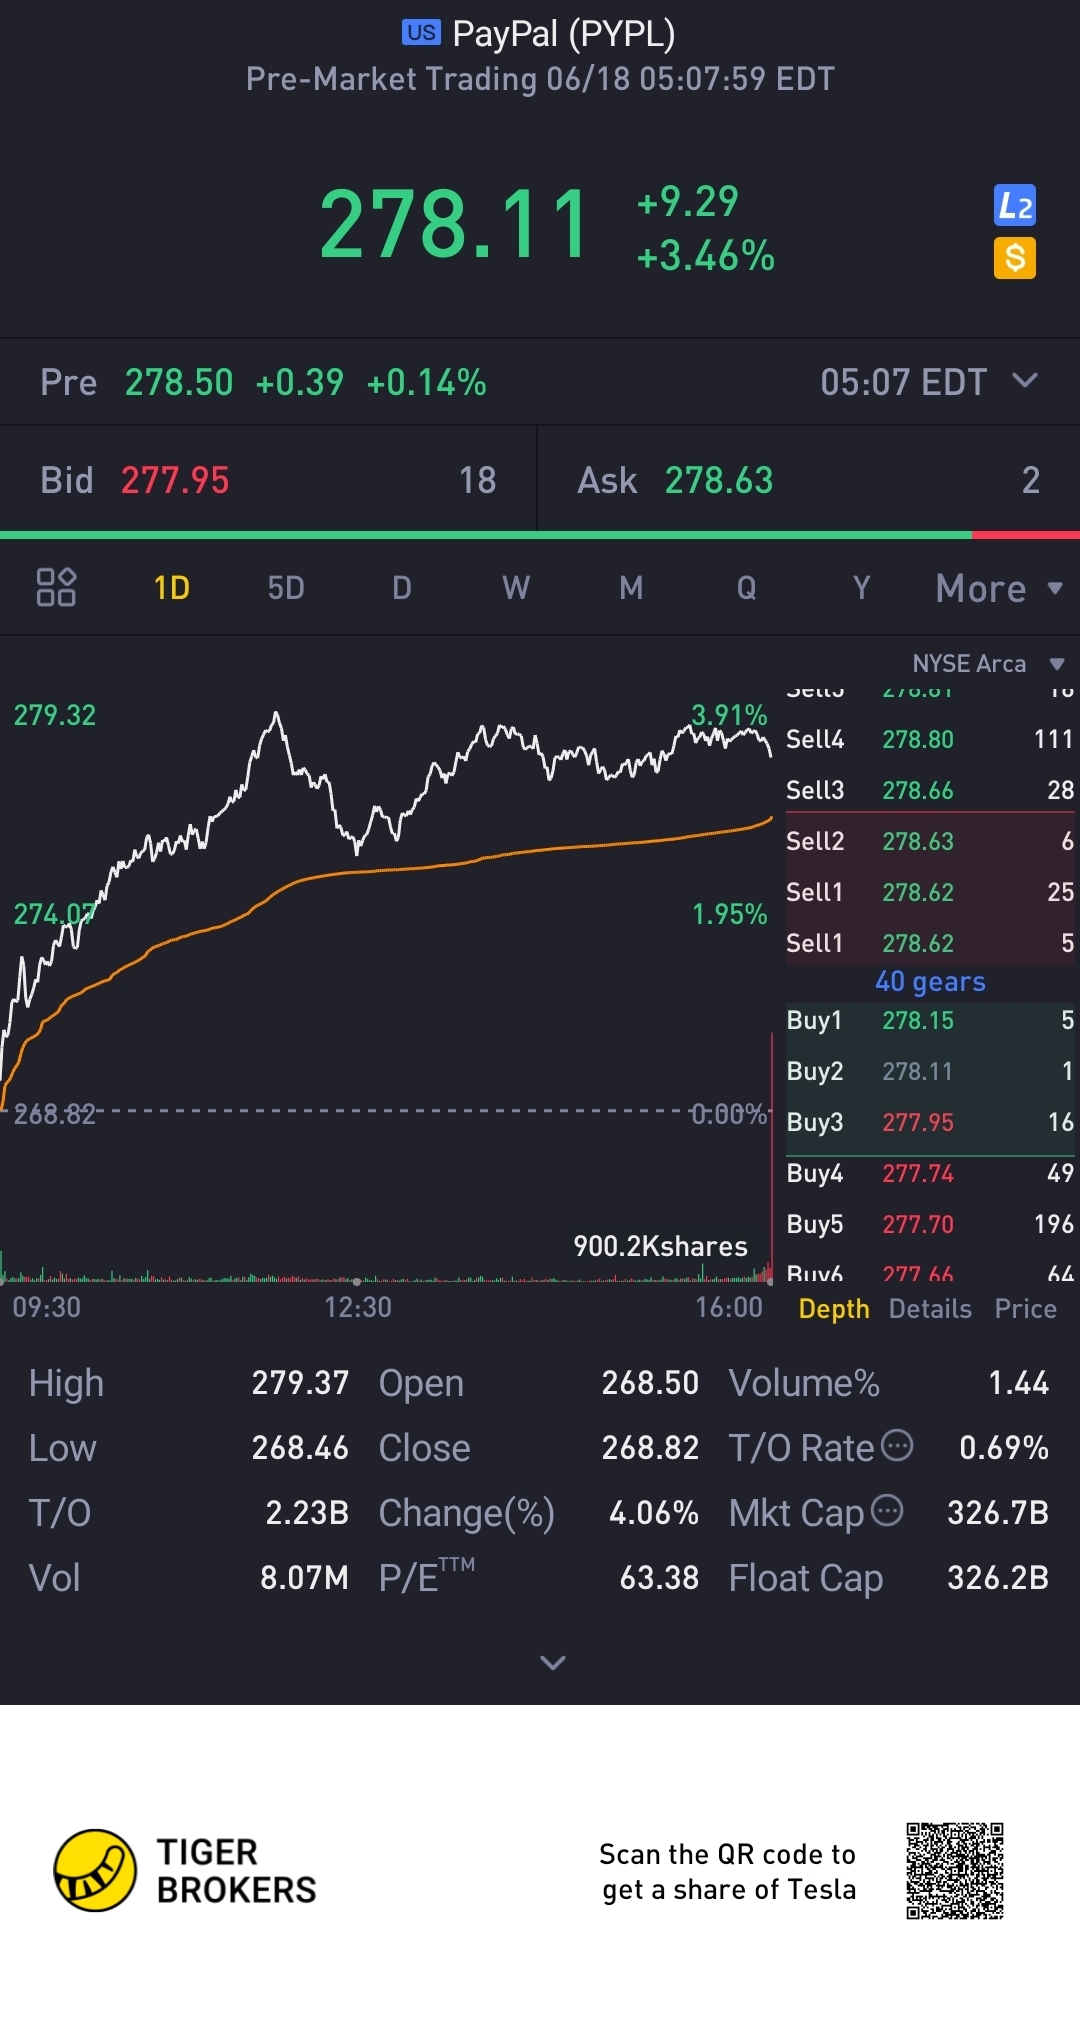Tap the Vol value 8.07M
This screenshot has width=1080, height=2037.
pos(304,1578)
